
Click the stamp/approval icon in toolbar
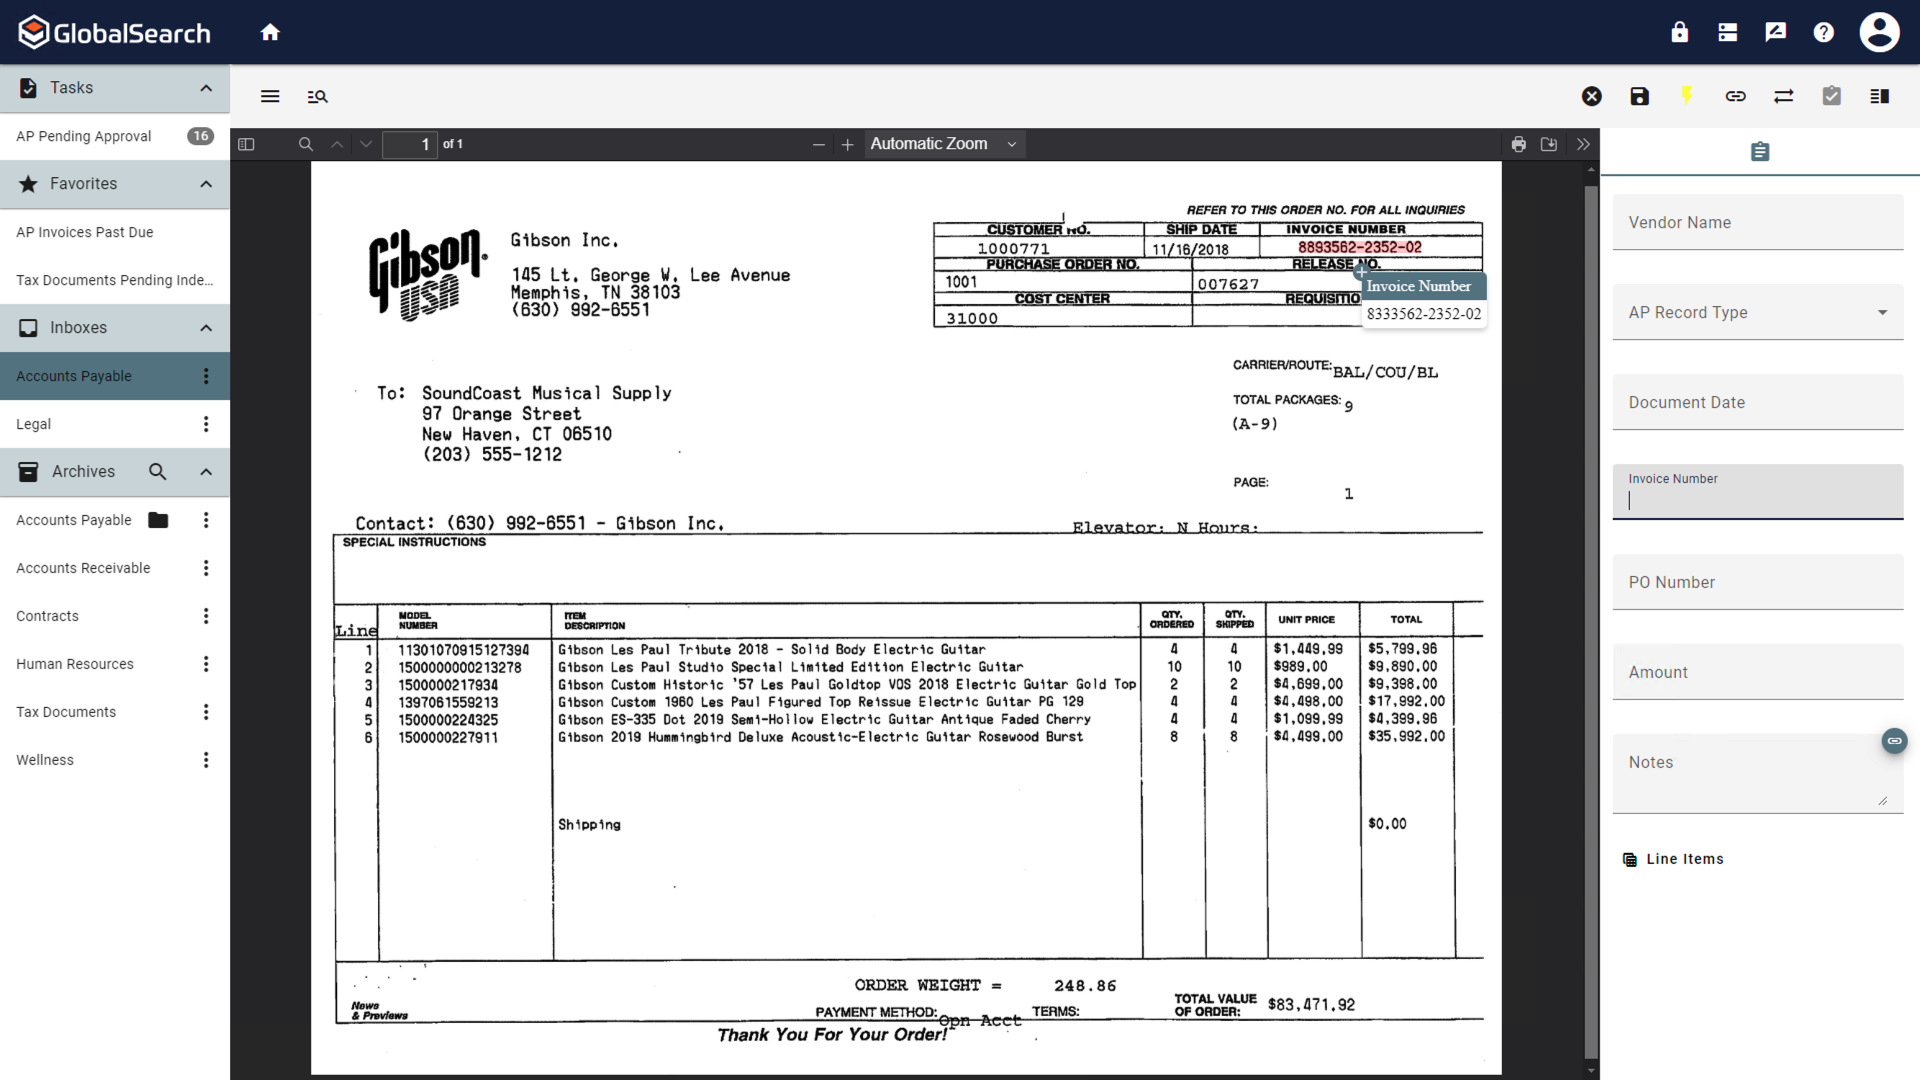pos(1832,96)
